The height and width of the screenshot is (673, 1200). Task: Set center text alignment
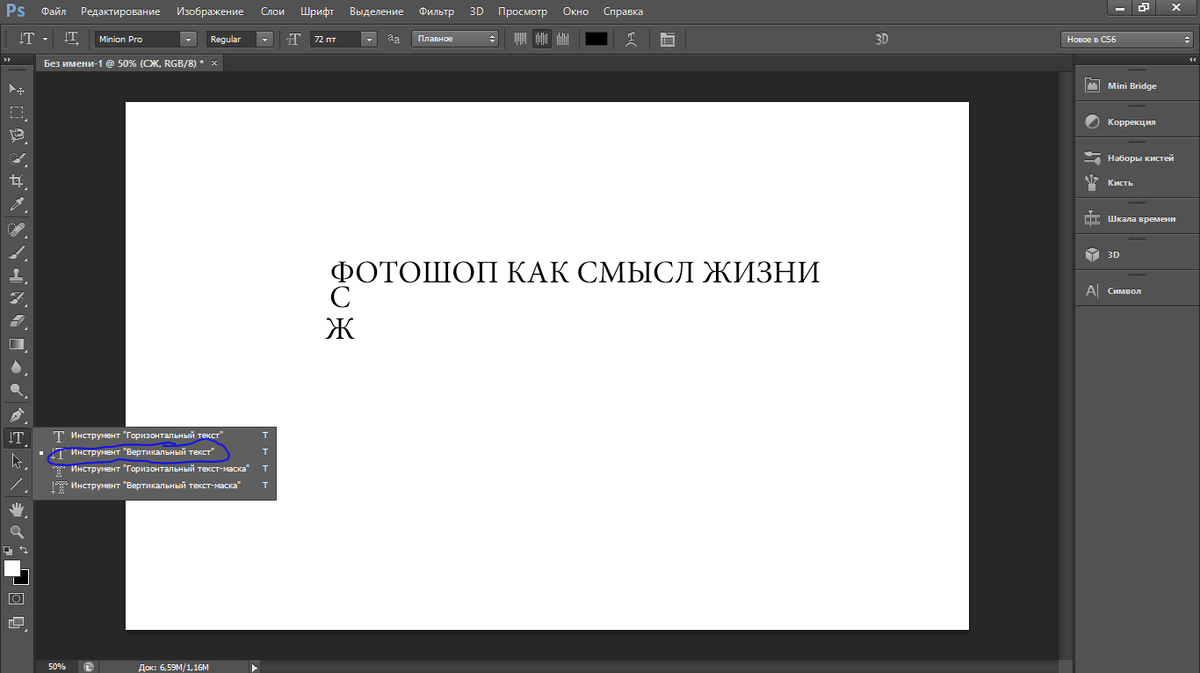coord(542,39)
